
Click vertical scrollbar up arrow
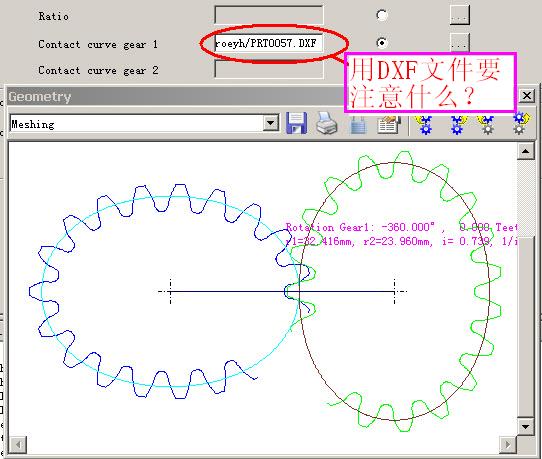click(525, 151)
